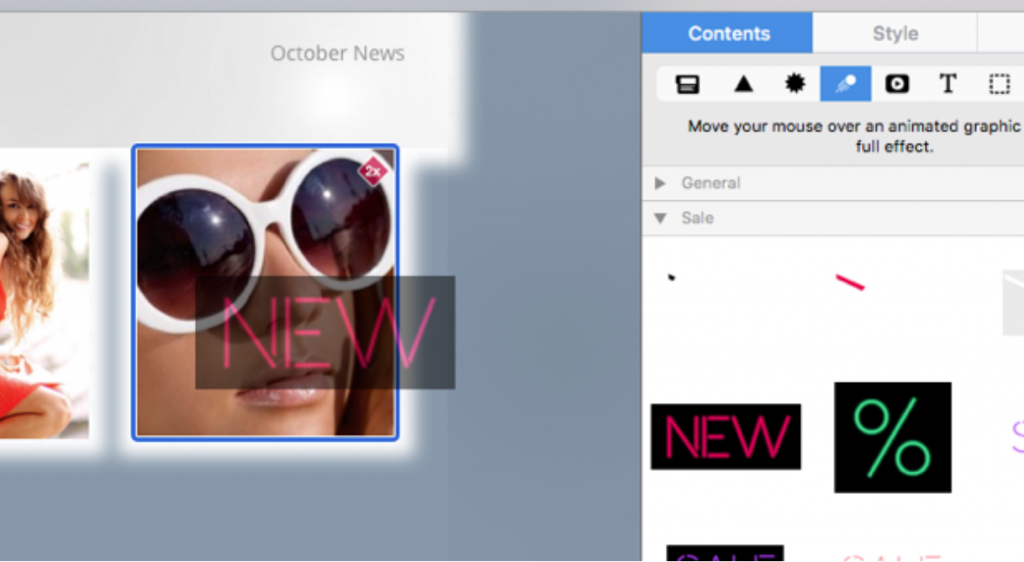
Task: Select the NEW overlay graphic on canvas
Action: click(x=325, y=333)
